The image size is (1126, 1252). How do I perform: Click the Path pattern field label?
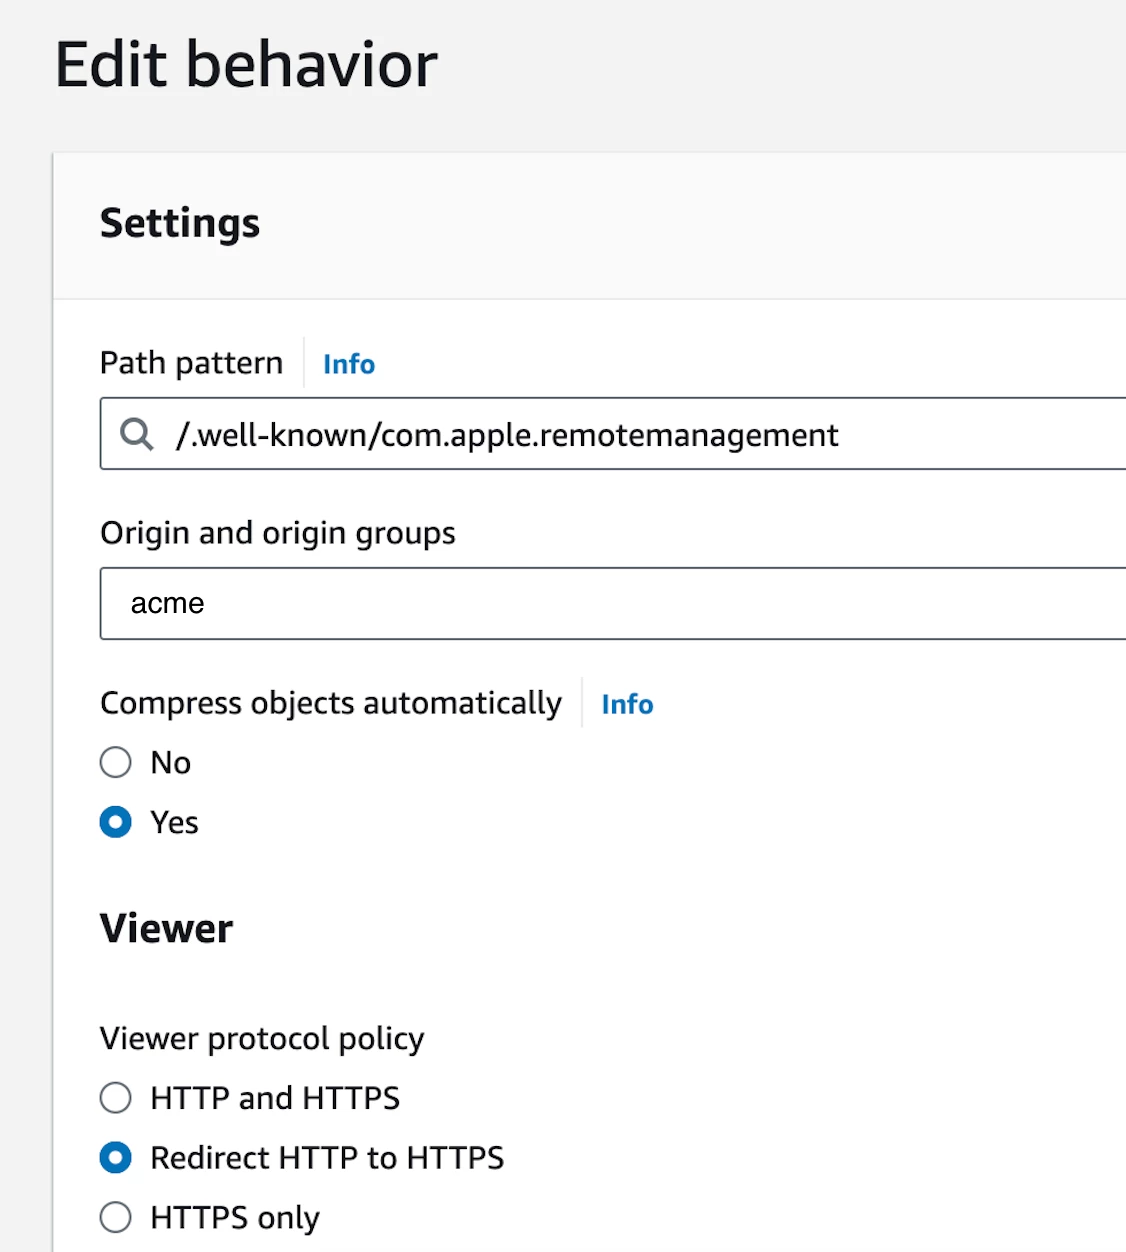pyautogui.click(x=191, y=363)
